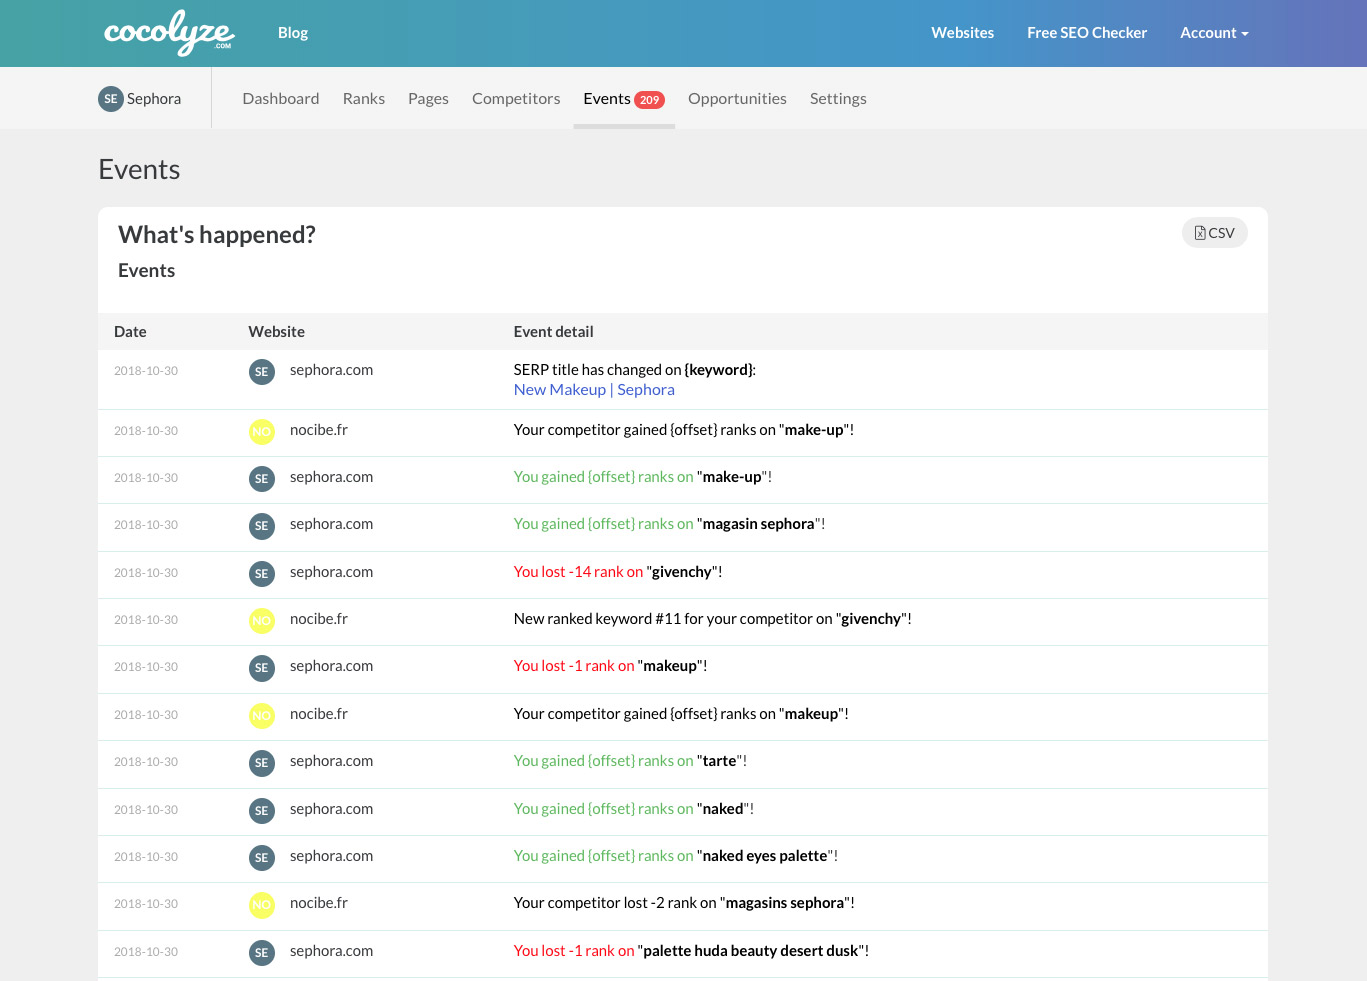
Task: Click the Date column header
Action: pos(130,332)
